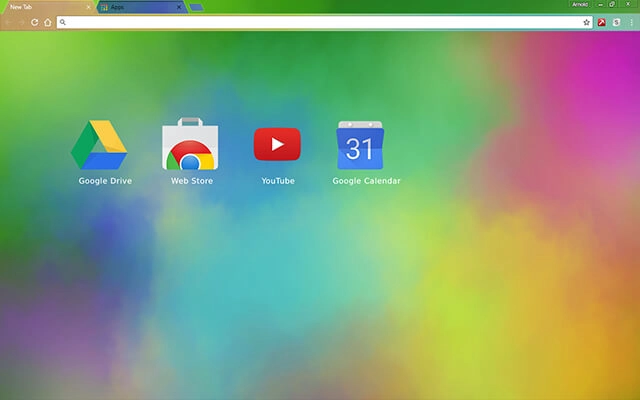The width and height of the screenshot is (640, 400).
Task: Close the New Tab tab
Action: point(88,7)
